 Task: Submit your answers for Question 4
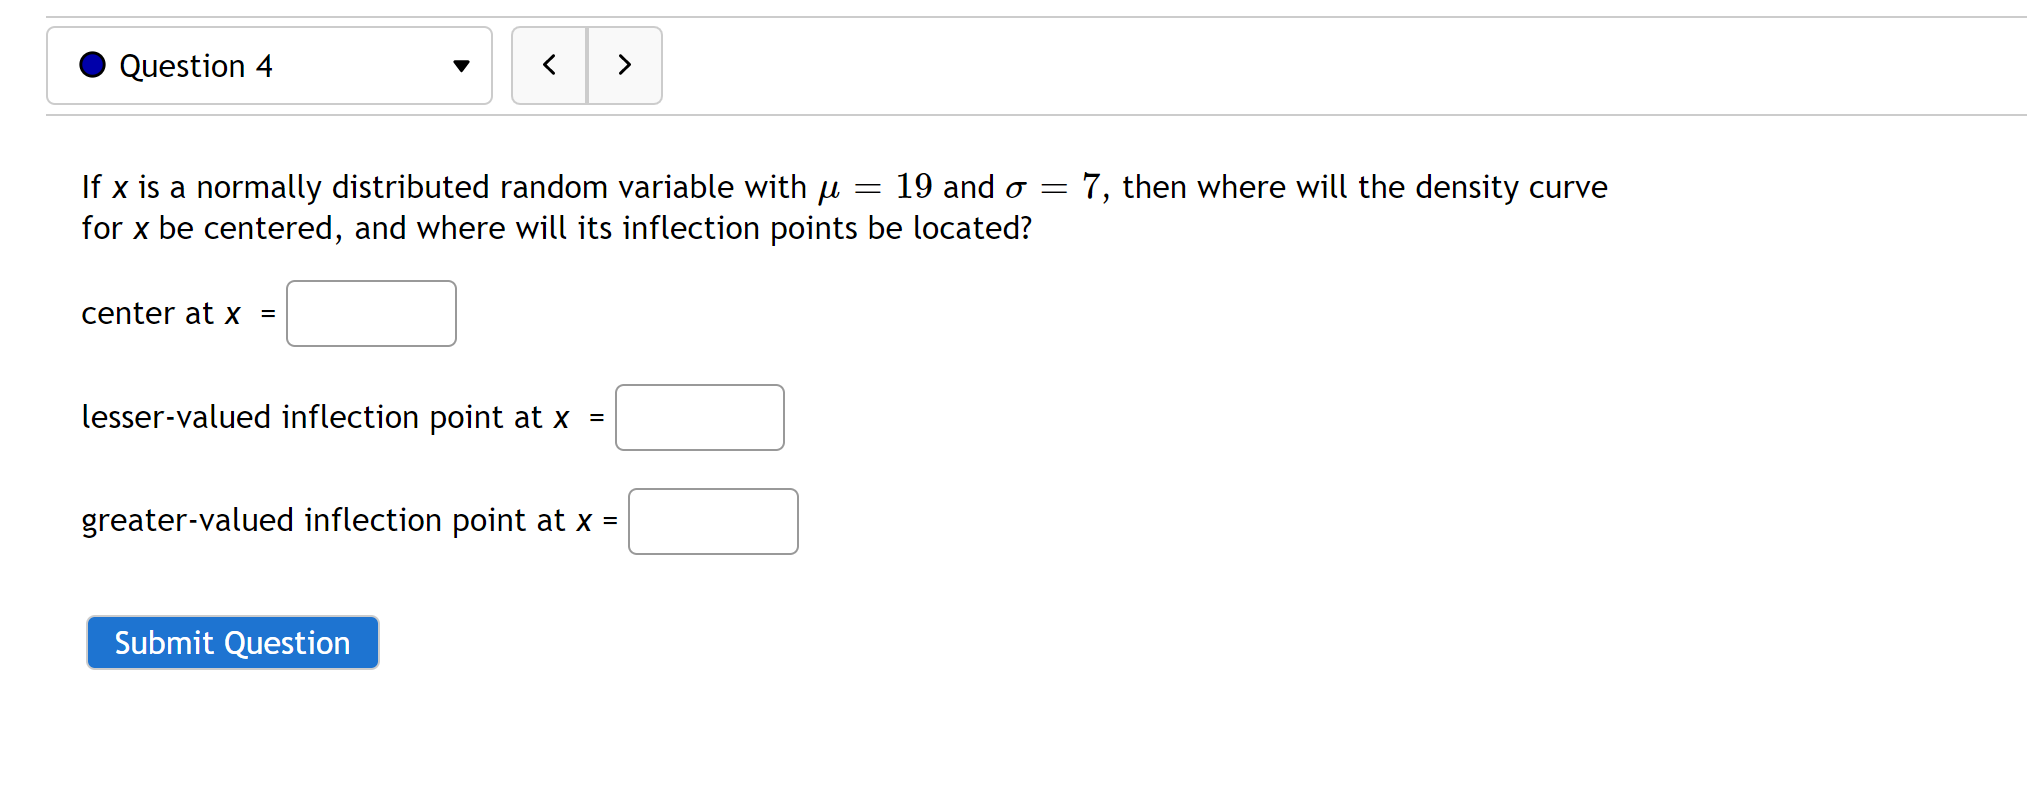tap(232, 642)
